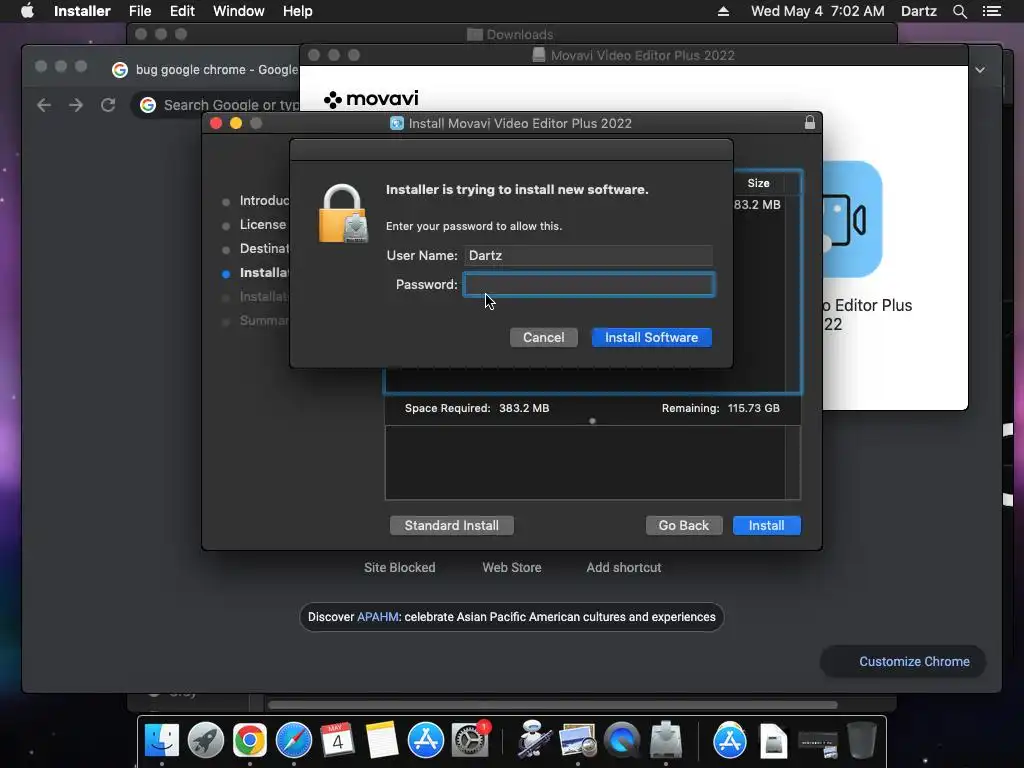Screen dimensions: 1024x768
Task: Open the File menu
Action: pyautogui.click(x=140, y=11)
